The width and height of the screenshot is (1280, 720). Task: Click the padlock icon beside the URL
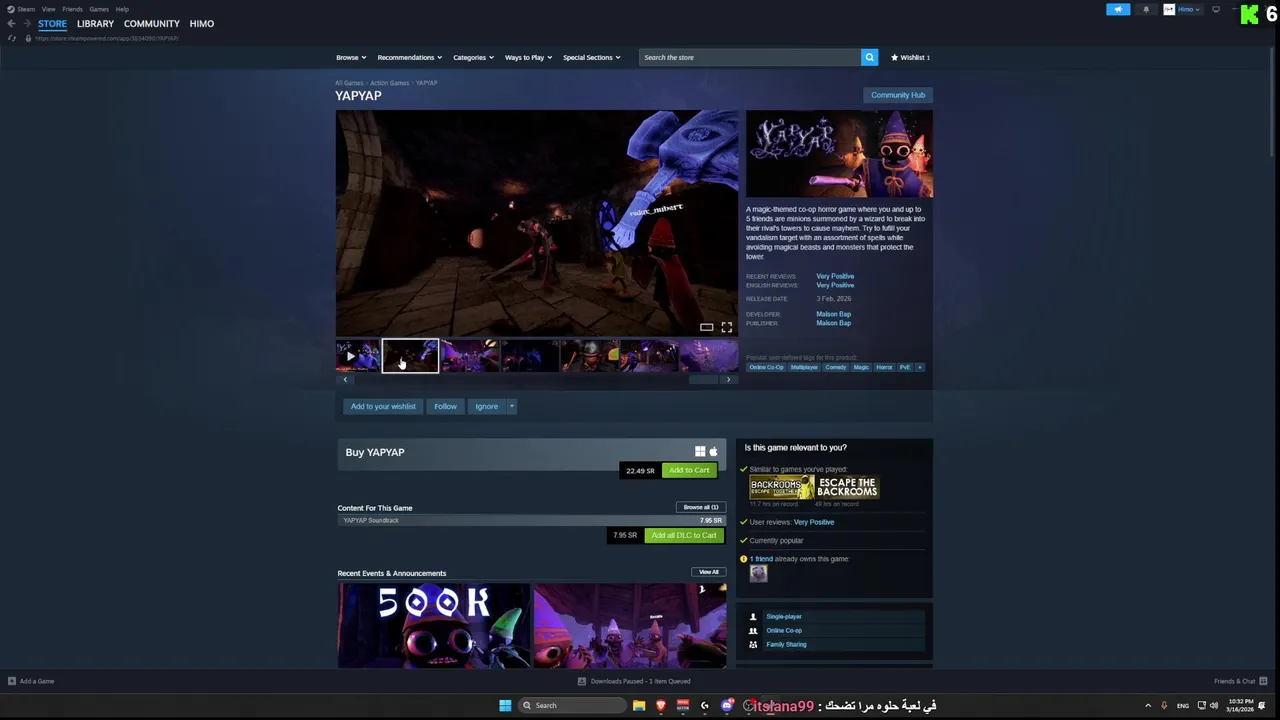[28, 38]
